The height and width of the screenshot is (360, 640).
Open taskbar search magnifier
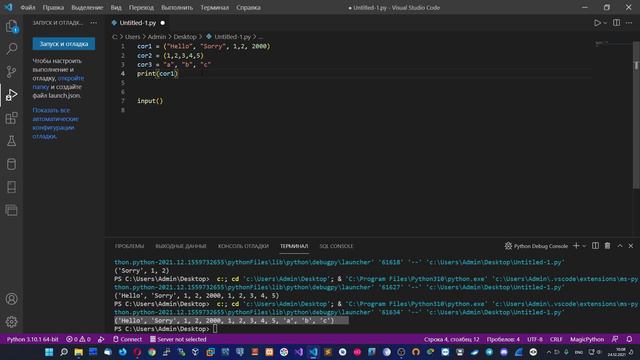pyautogui.click(x=64, y=352)
